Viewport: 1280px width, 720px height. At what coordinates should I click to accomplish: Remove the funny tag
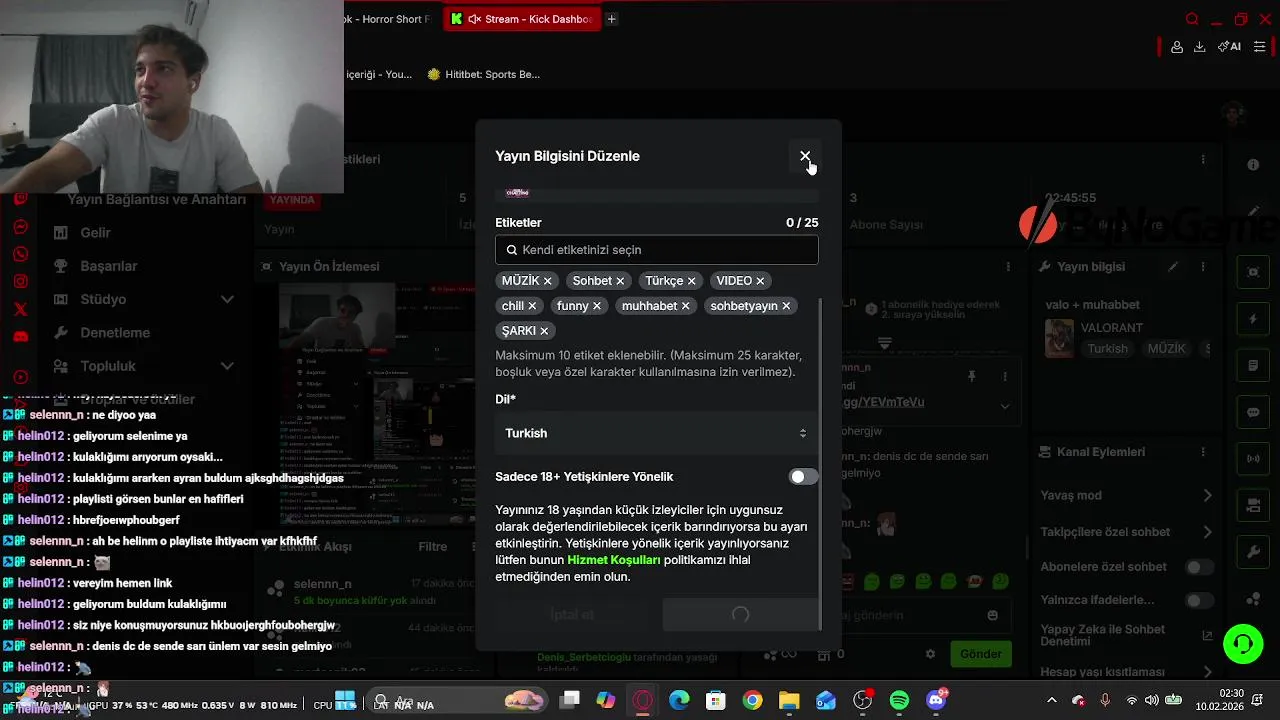[x=597, y=306]
